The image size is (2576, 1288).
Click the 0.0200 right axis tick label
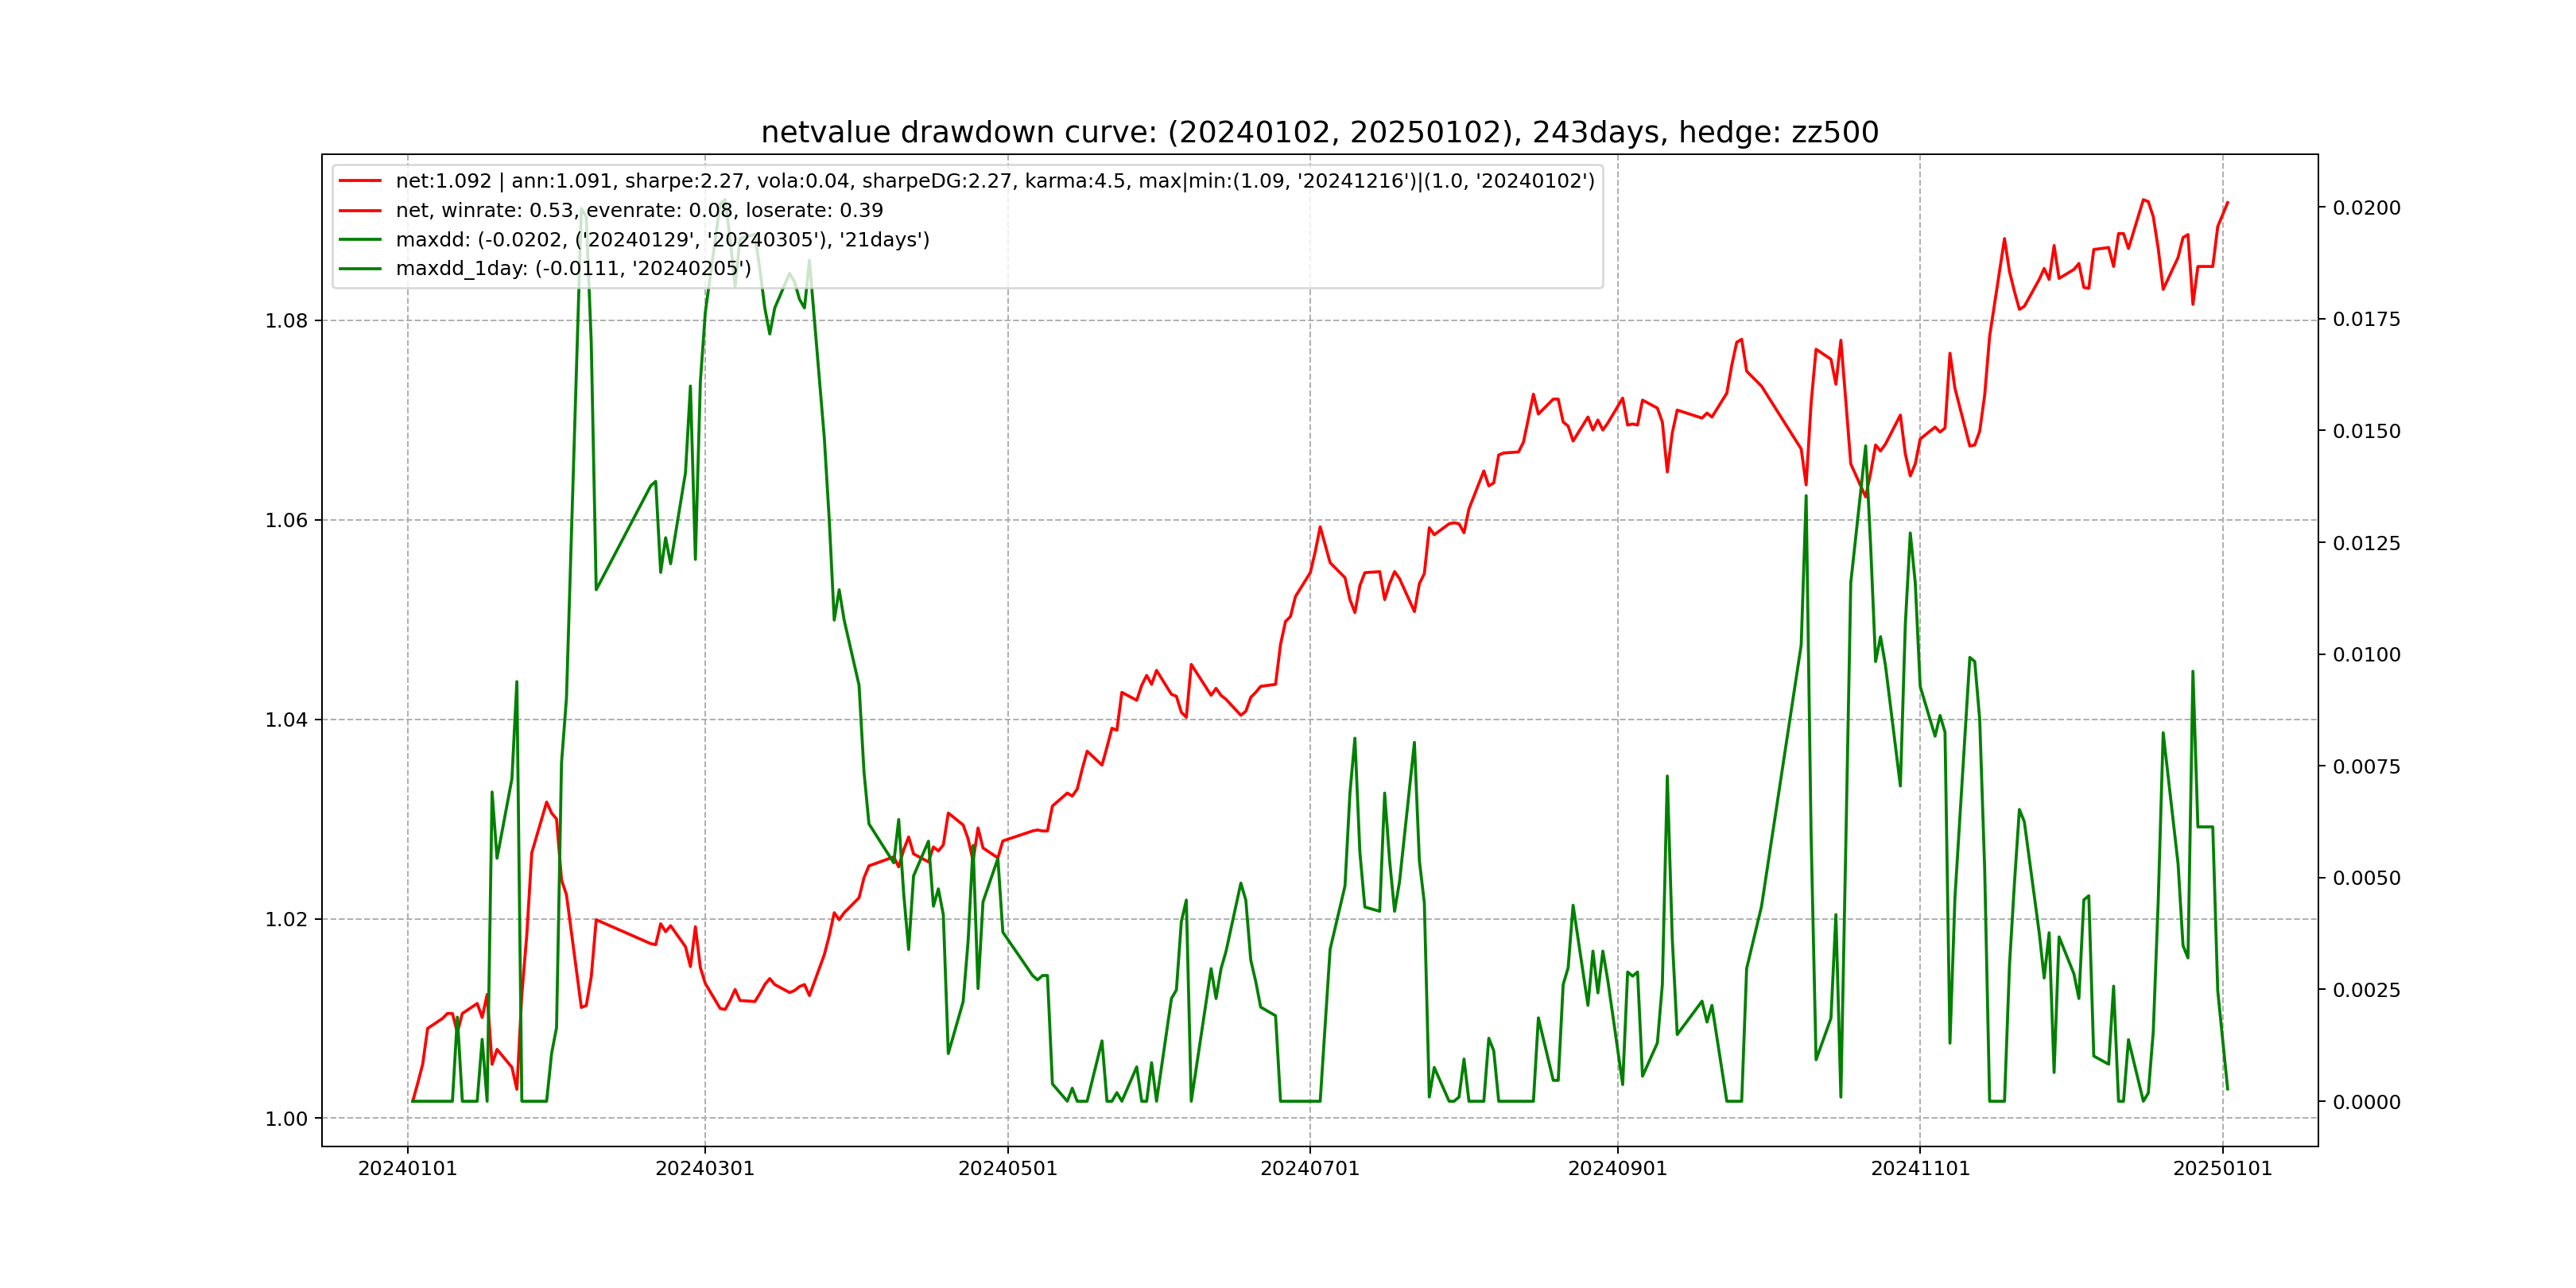(x=2366, y=208)
